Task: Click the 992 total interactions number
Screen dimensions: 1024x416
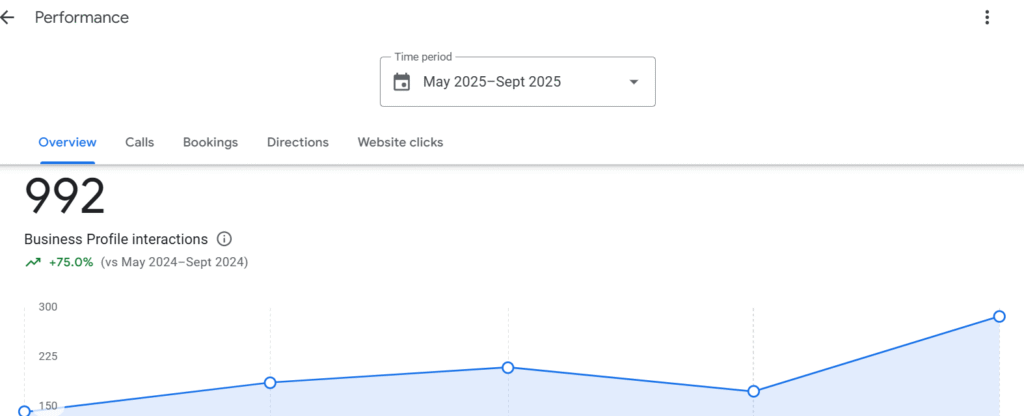Action: (x=65, y=197)
